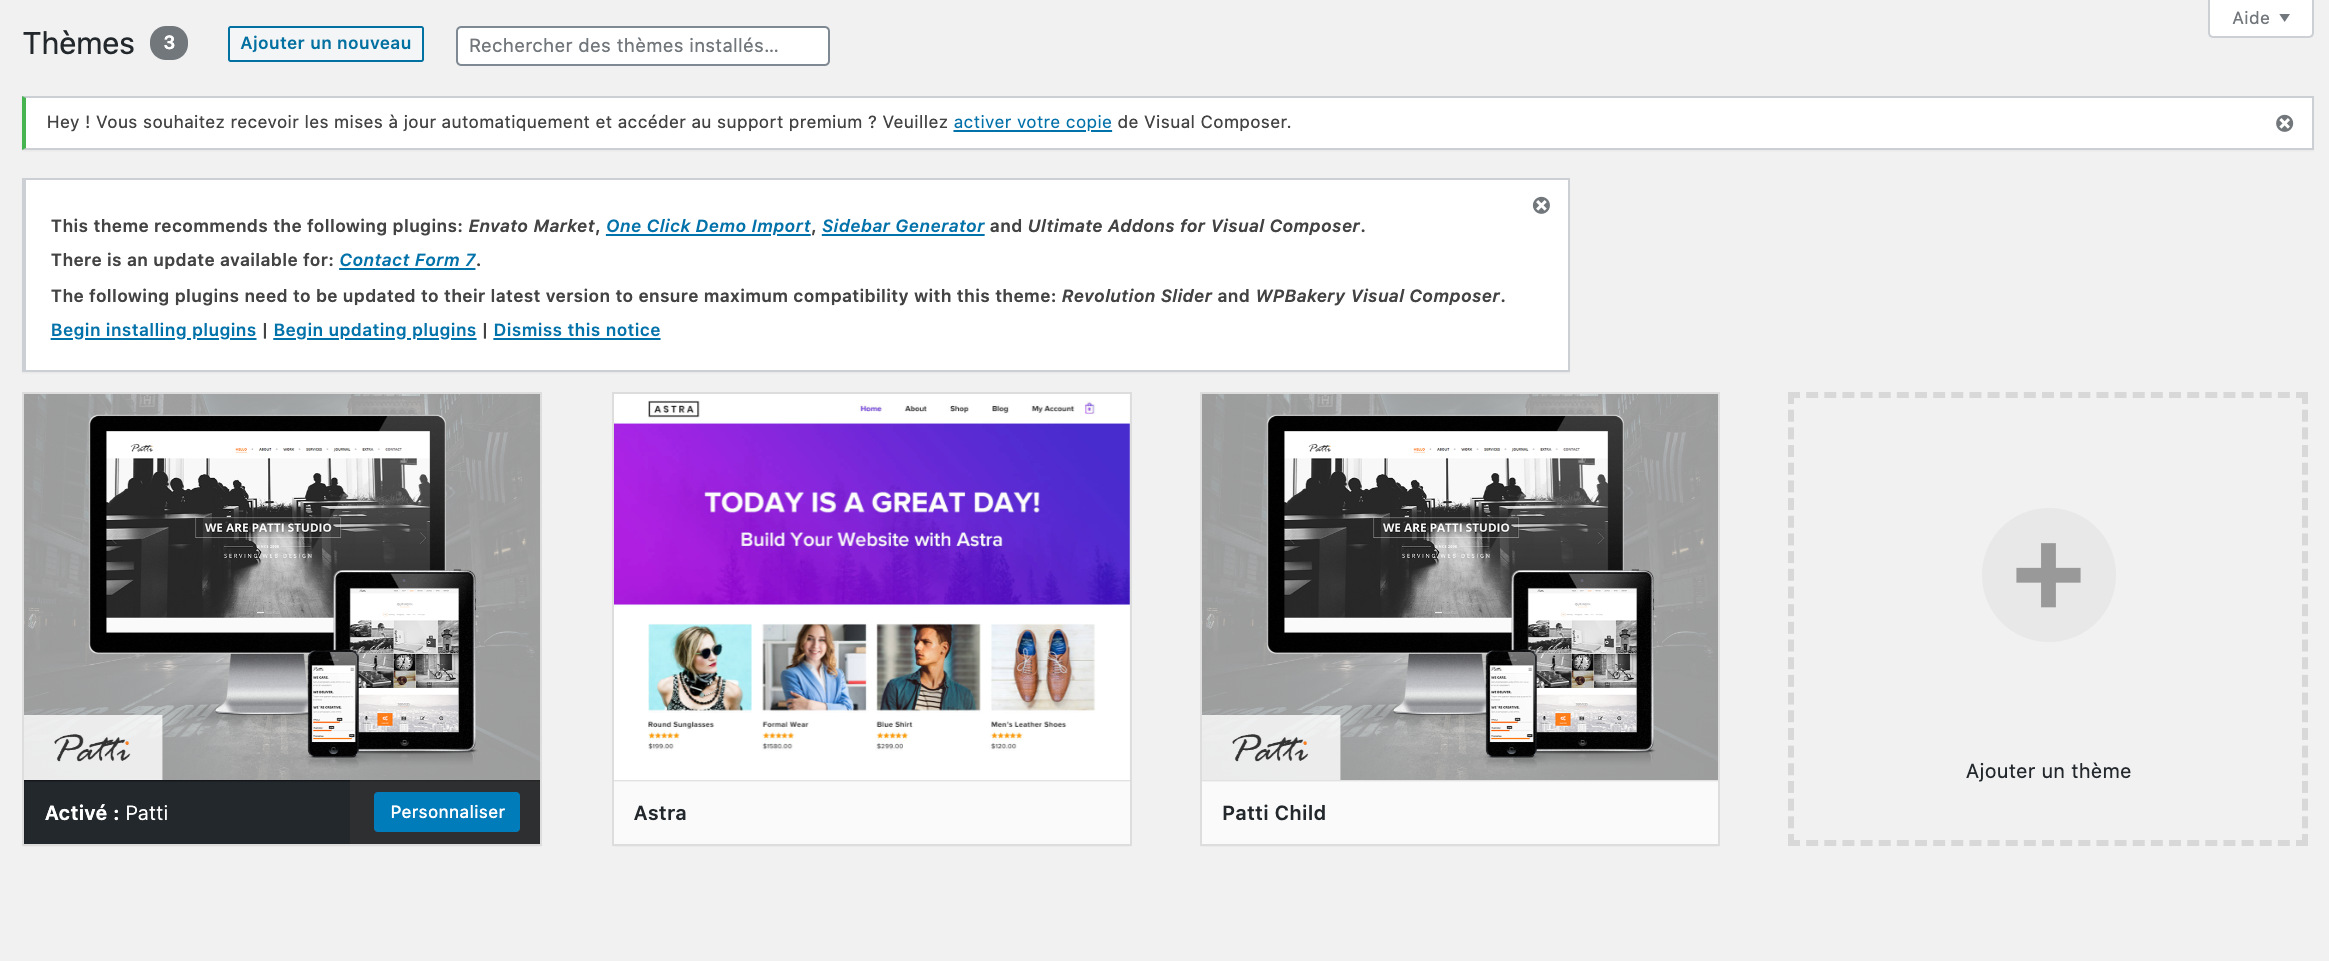Click Dismiss this notice link
Image resolution: width=2329 pixels, height=961 pixels.
click(x=576, y=330)
